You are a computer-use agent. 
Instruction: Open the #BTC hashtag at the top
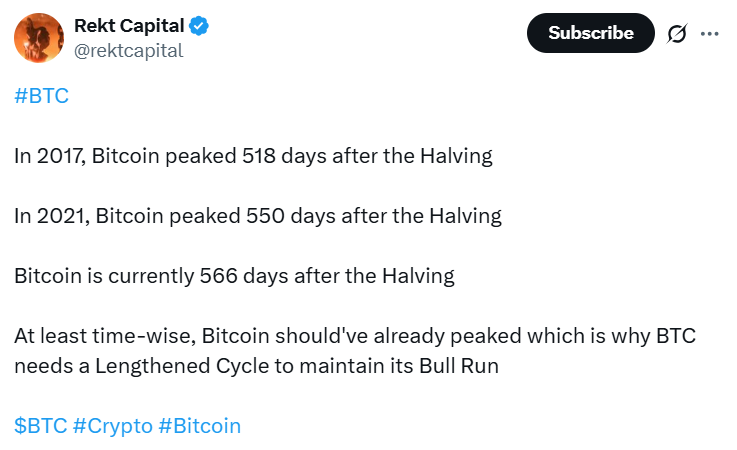(x=42, y=96)
